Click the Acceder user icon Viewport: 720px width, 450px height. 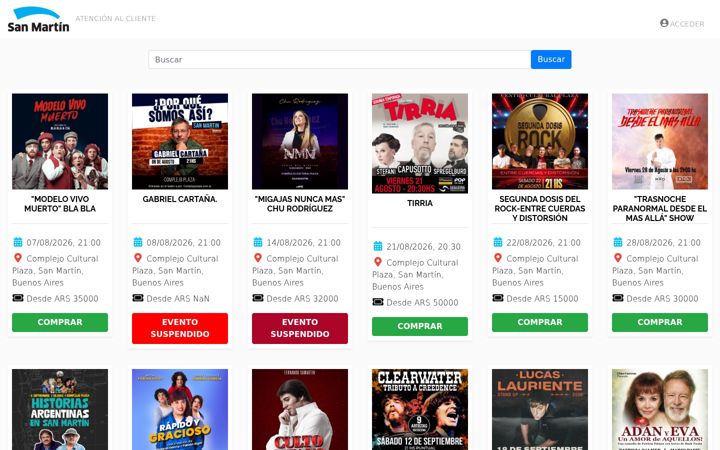(x=664, y=23)
